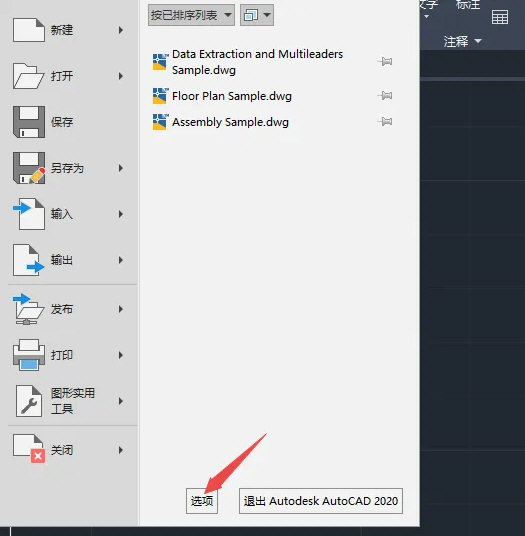Pin Floor Plan Sample.dwg to the list

coord(385,95)
